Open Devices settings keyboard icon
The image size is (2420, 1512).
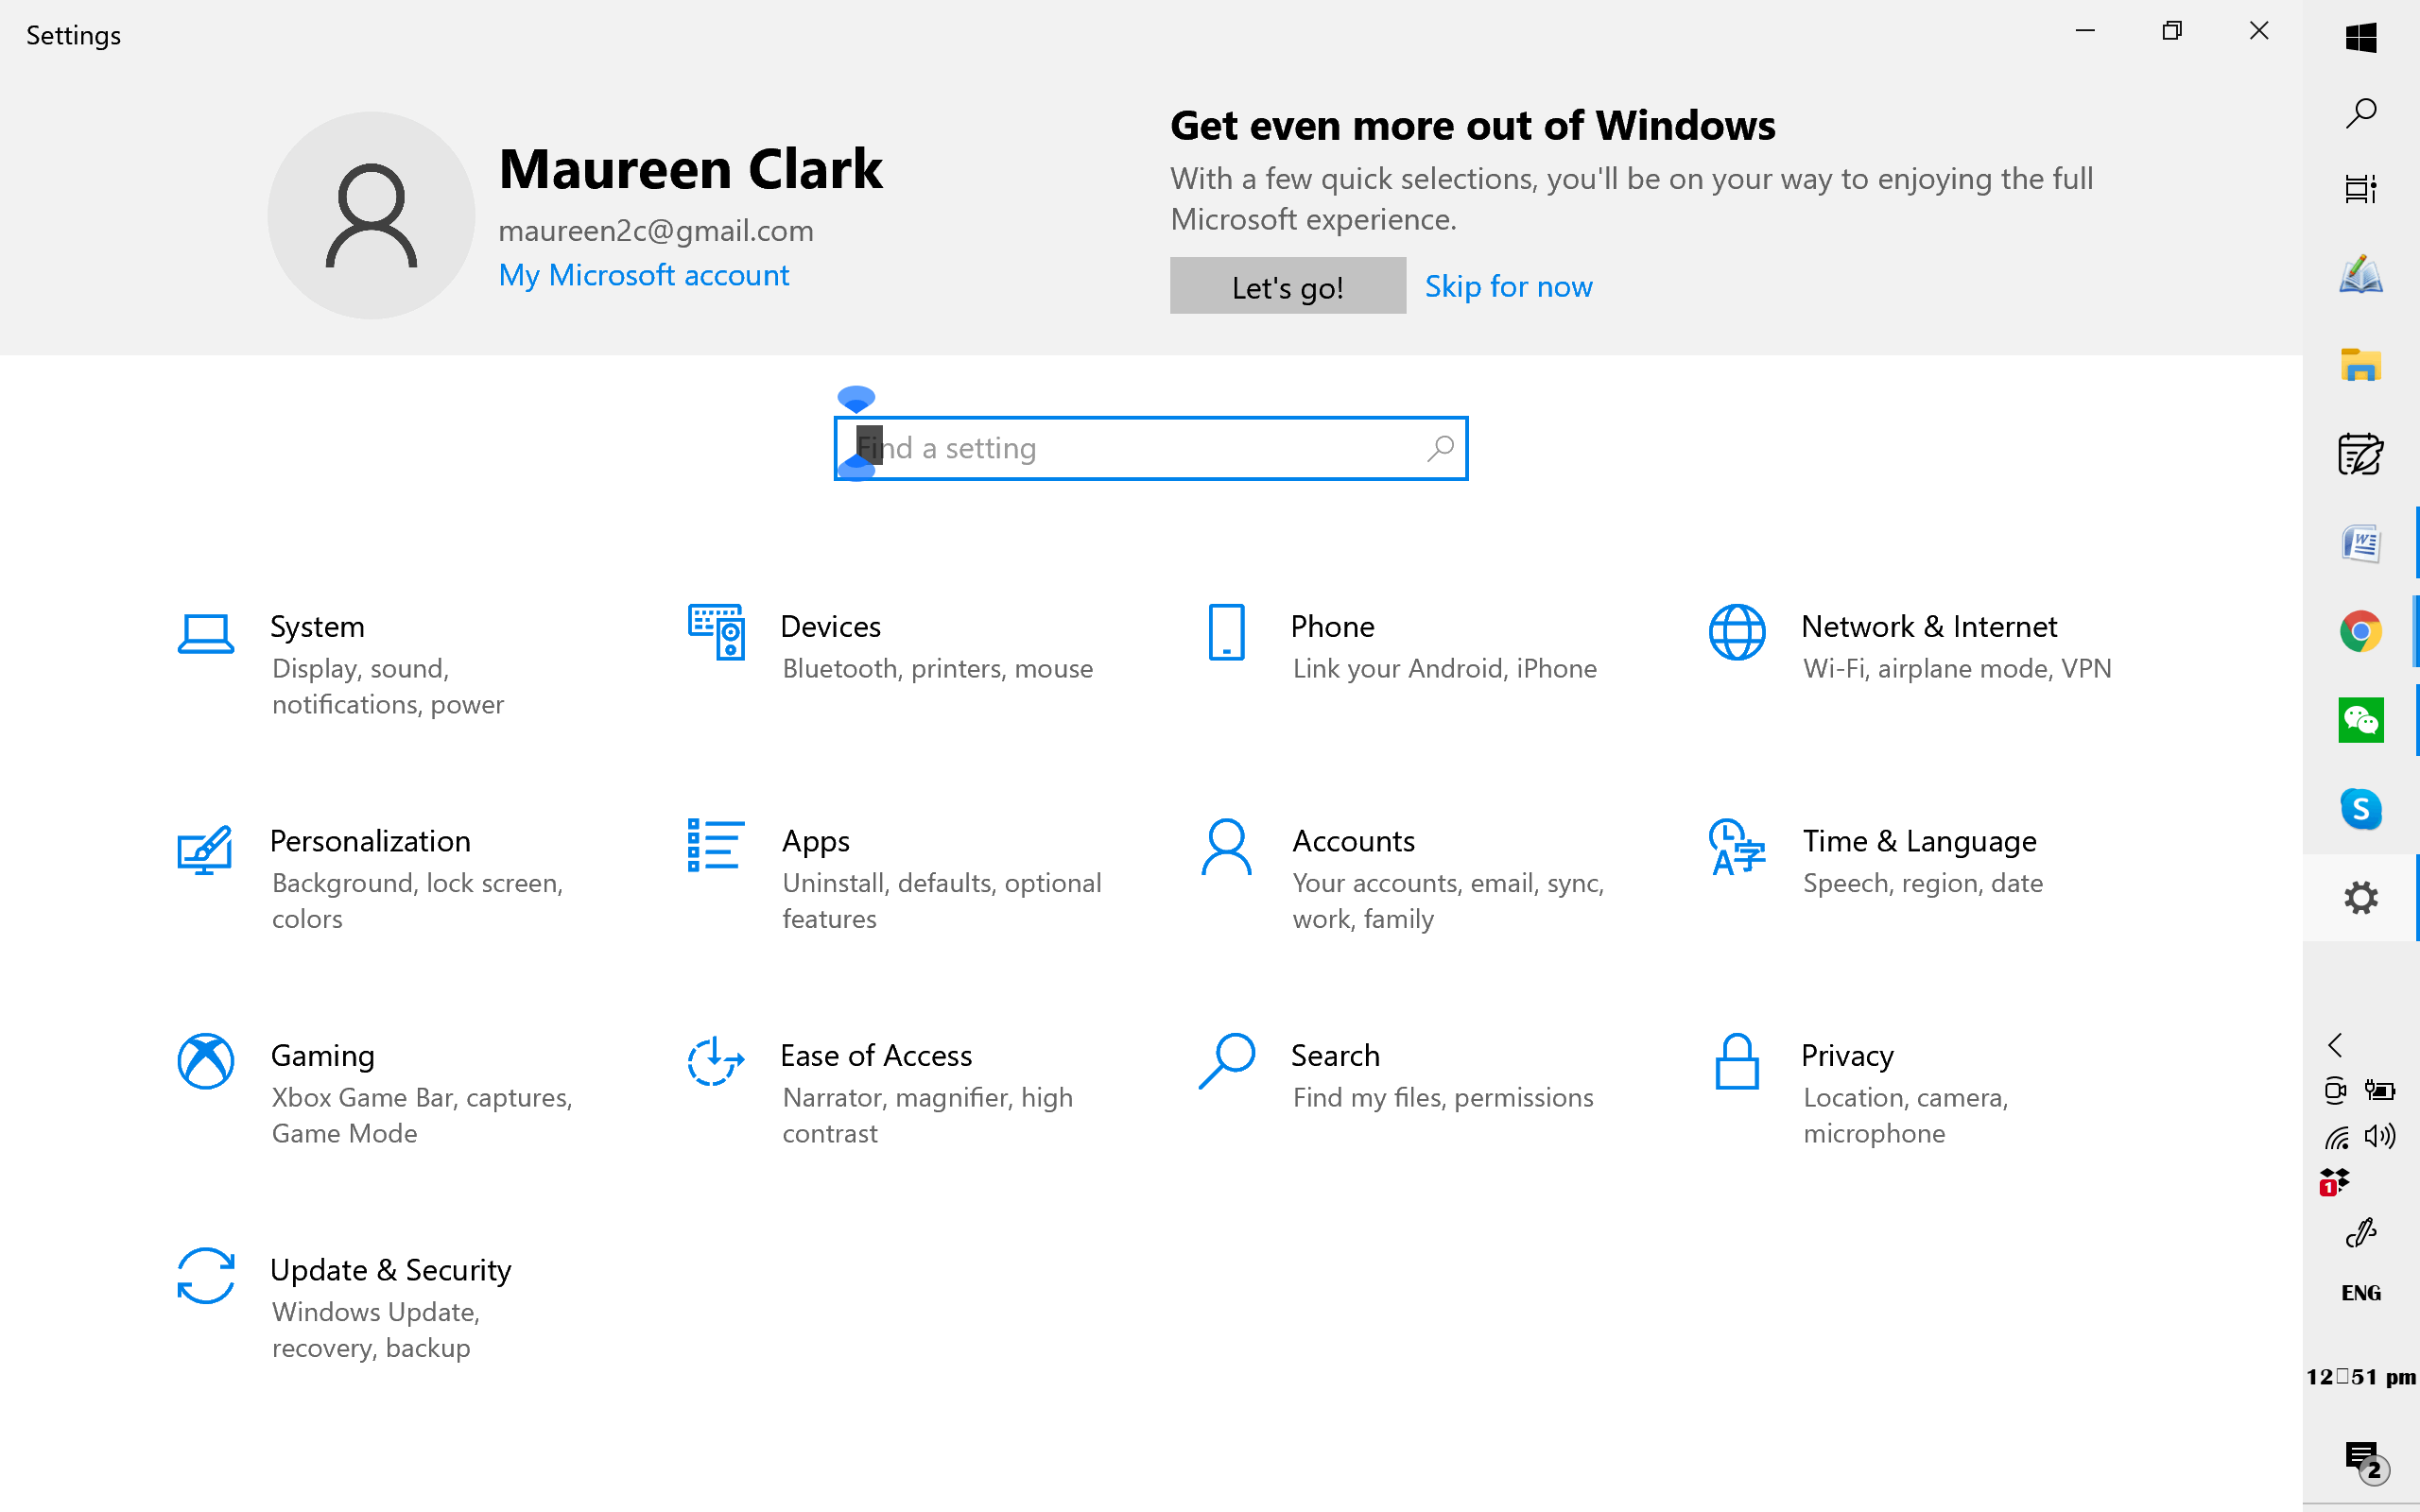[x=716, y=633]
